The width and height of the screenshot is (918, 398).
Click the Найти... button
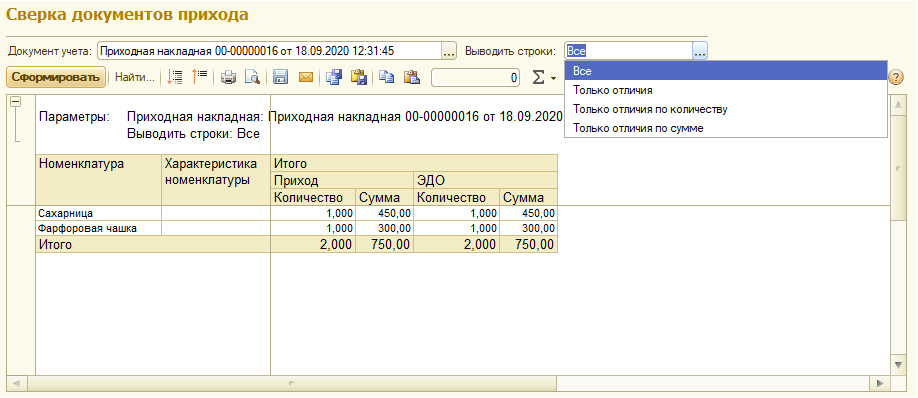coord(135,77)
